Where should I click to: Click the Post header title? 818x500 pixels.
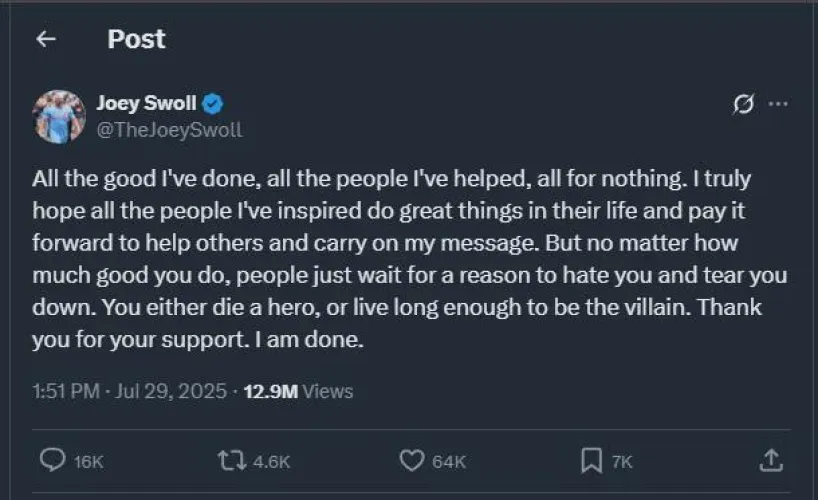pyautogui.click(x=136, y=39)
